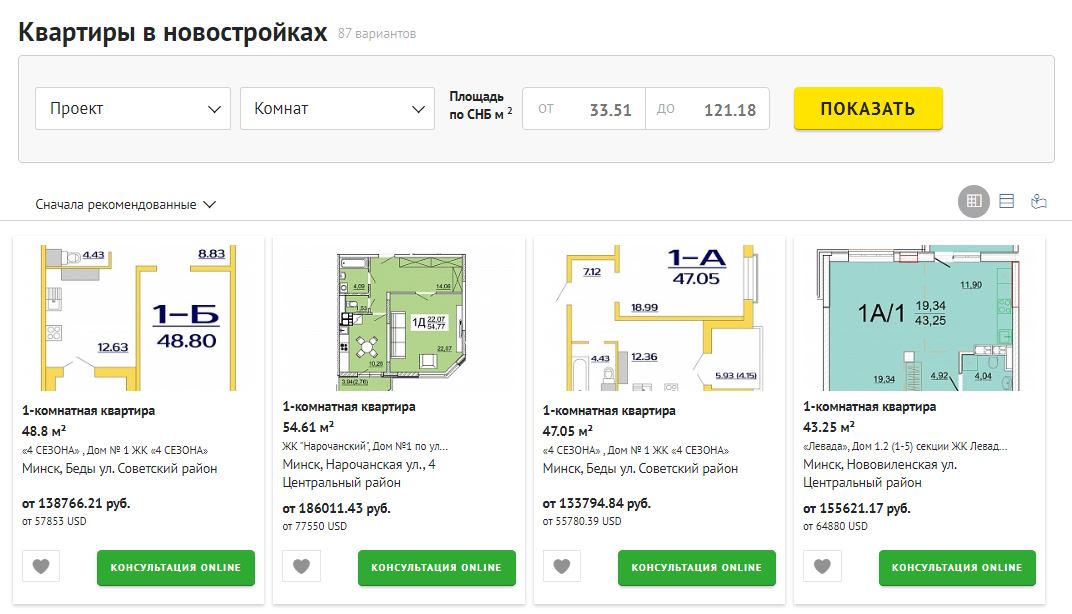Add 43.25 m² apartment to favorites

point(822,567)
